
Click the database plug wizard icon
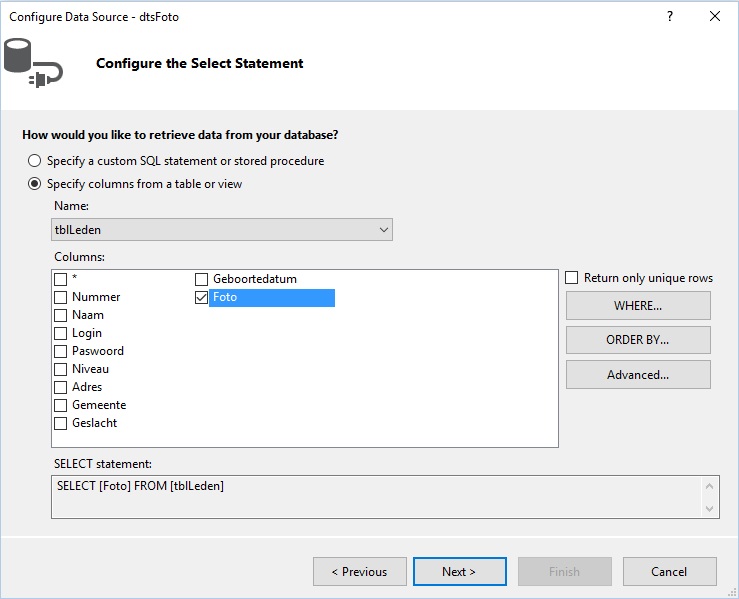tap(33, 63)
